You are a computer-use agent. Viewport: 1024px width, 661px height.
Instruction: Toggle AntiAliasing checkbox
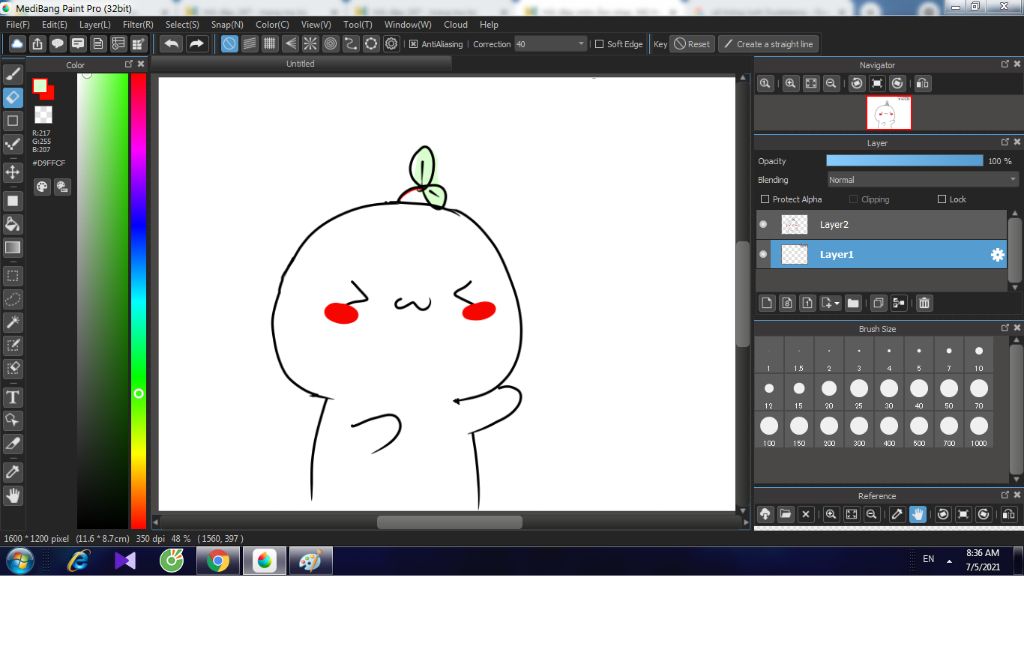click(x=413, y=44)
